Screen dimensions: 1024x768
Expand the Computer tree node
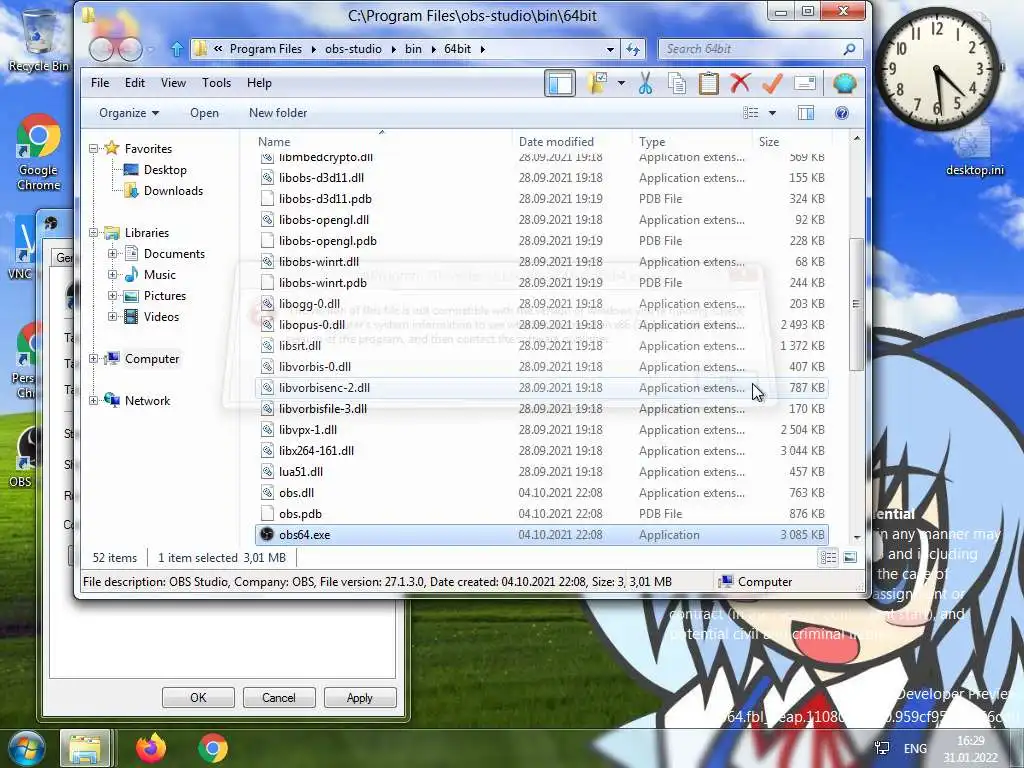93,359
